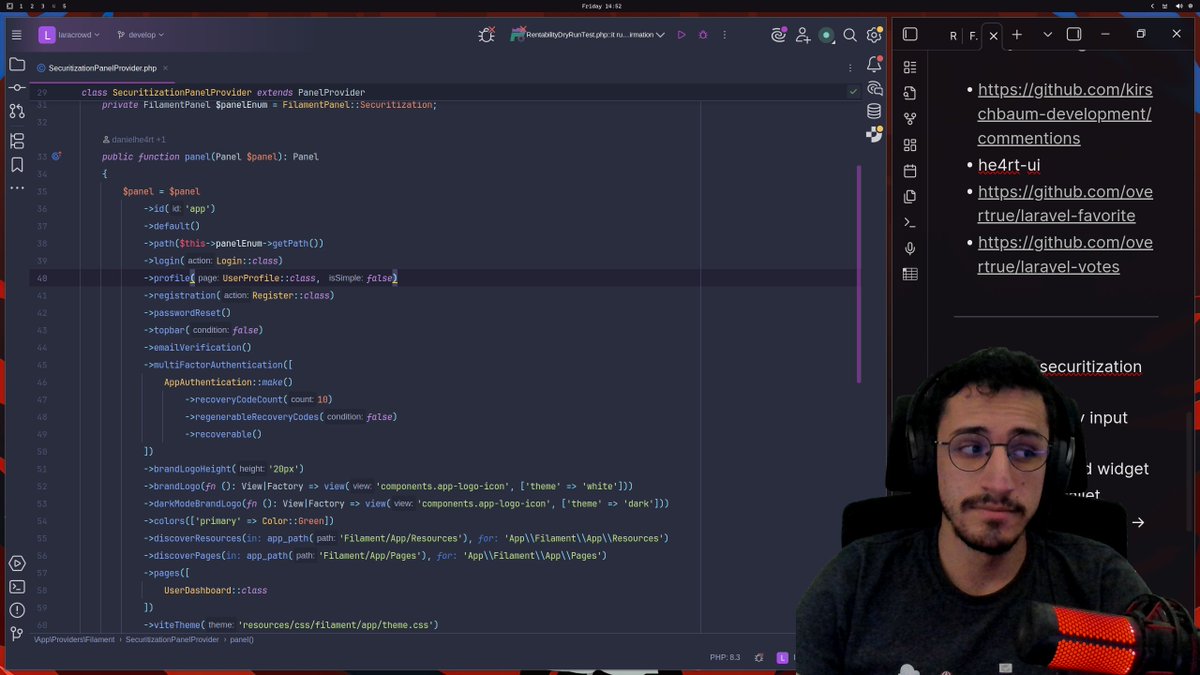1200x675 pixels.
Task: Open more run actions vertical dots
Action: (724, 35)
